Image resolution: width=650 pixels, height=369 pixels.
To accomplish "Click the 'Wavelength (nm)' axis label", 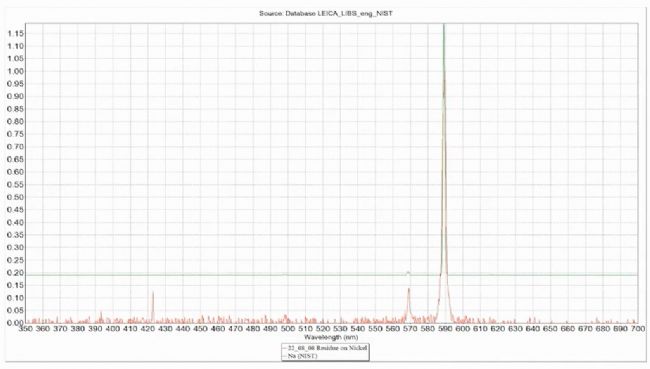I will [331, 337].
